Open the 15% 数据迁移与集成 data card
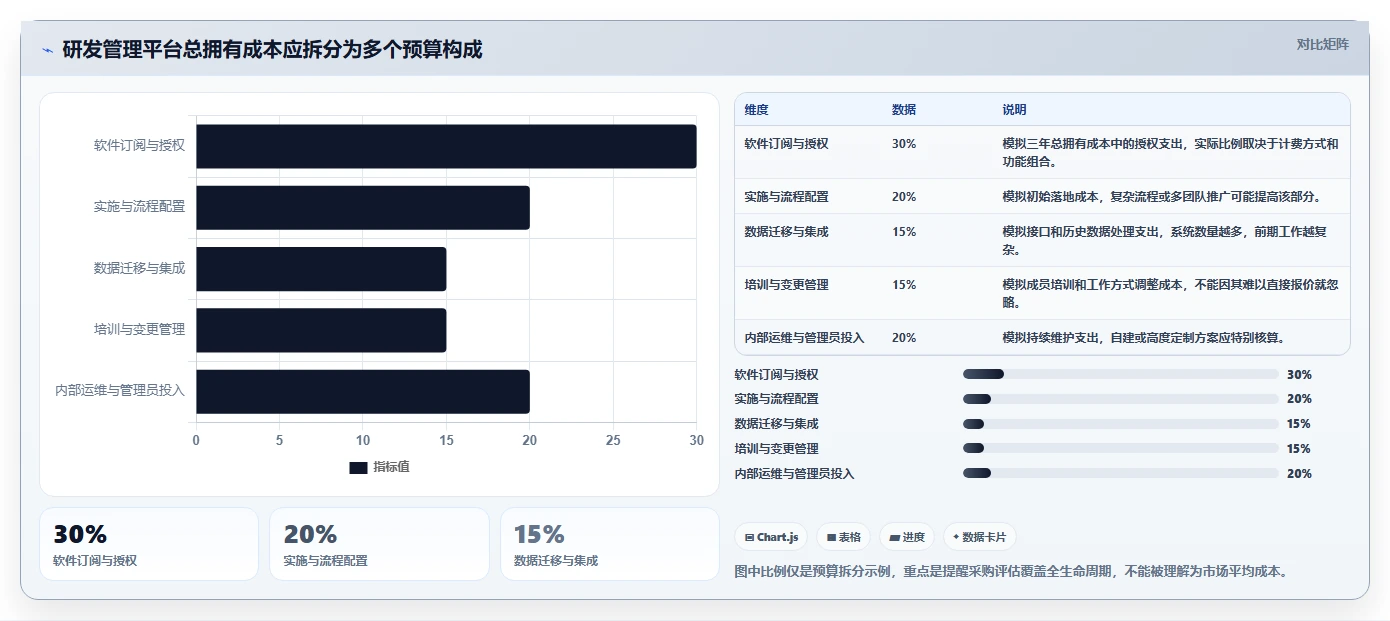Viewport: 1390px width, 621px height. (610, 544)
